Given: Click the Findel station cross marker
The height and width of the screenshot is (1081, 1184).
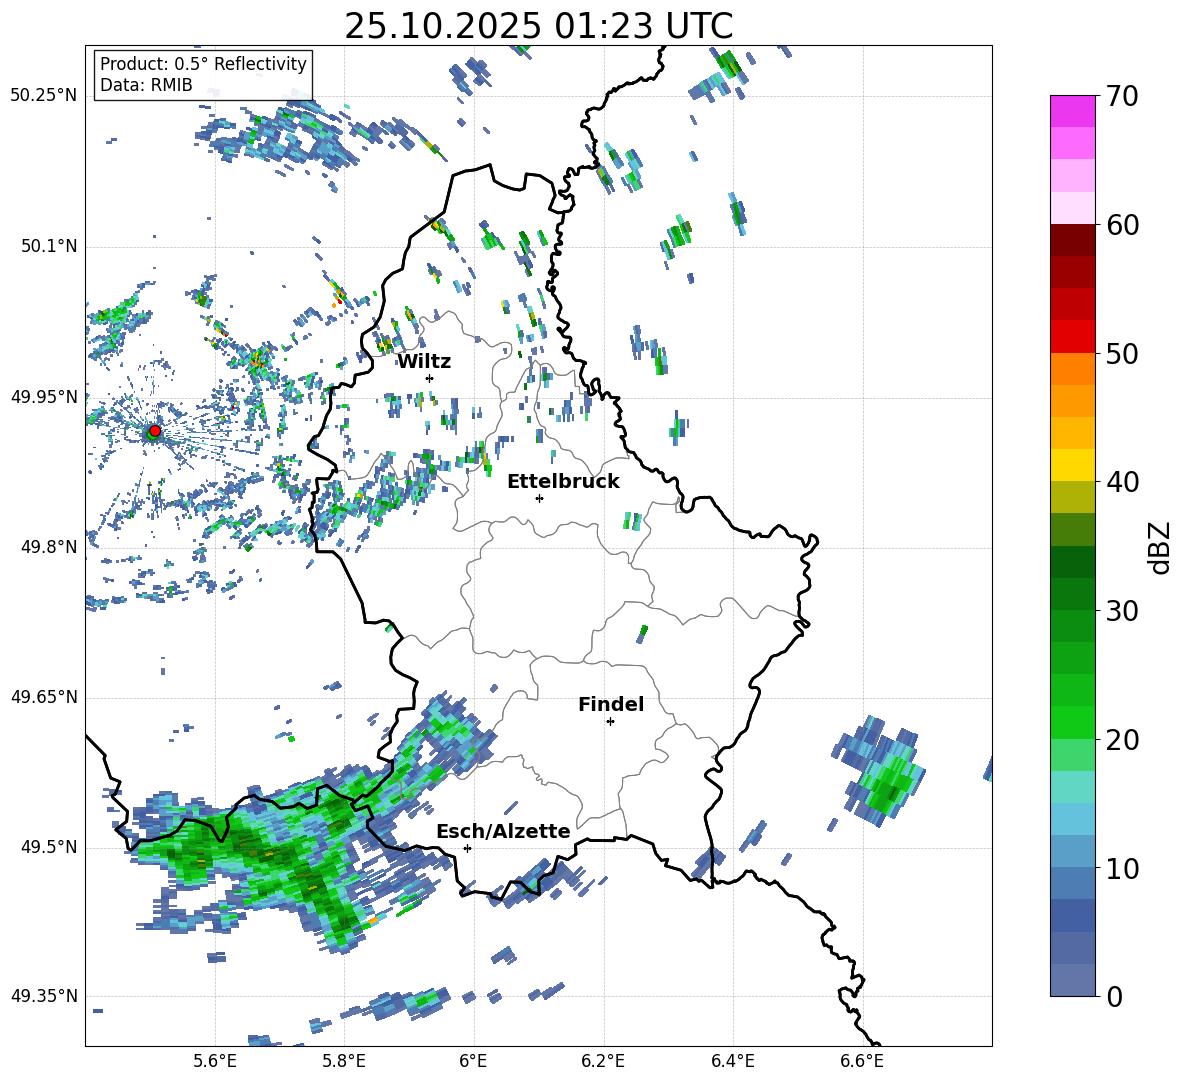Looking at the screenshot, I should (610, 722).
